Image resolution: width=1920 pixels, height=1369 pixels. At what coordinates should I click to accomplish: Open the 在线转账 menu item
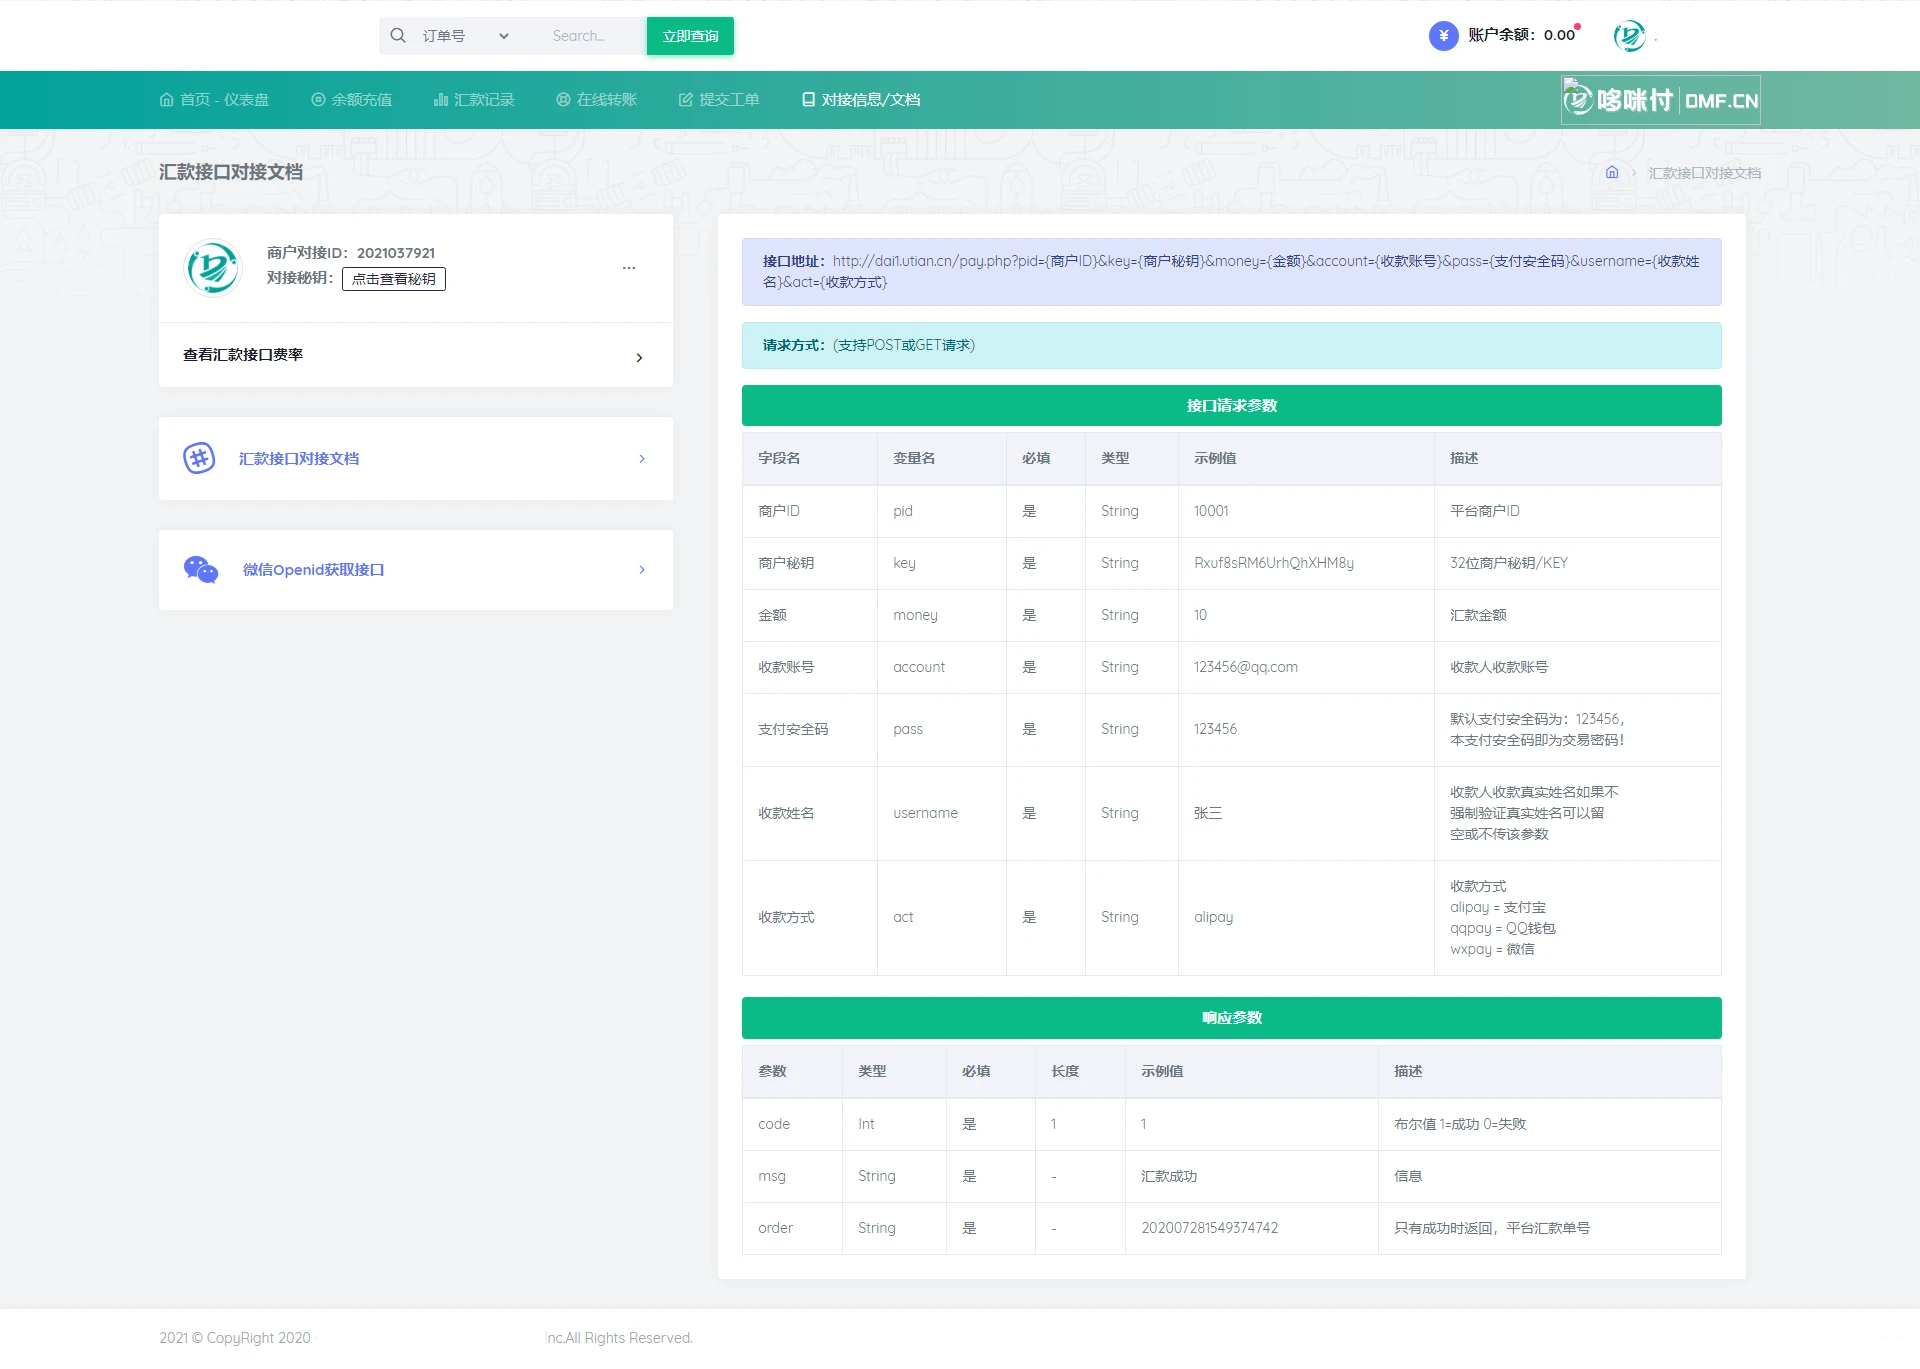point(596,100)
